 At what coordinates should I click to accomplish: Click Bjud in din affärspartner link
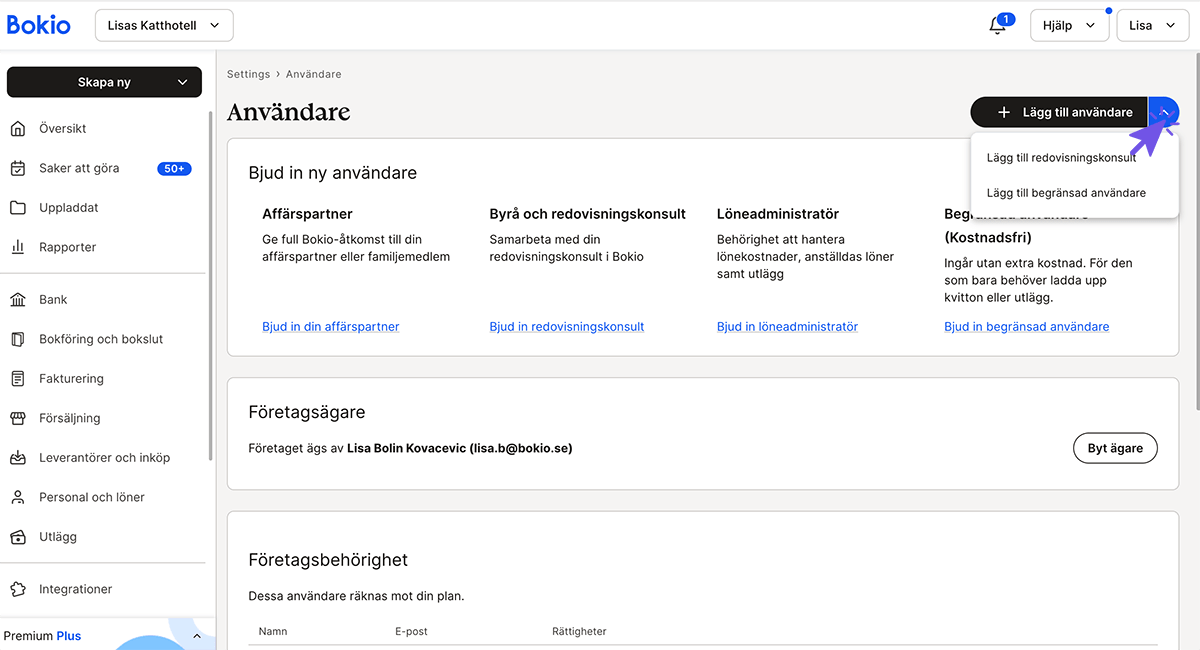pyautogui.click(x=331, y=326)
